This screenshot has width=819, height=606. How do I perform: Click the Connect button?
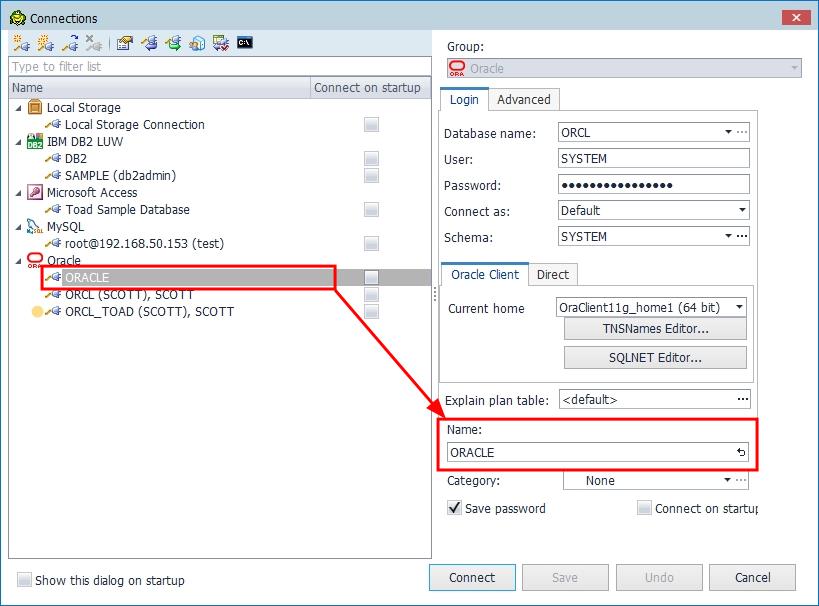[472, 577]
